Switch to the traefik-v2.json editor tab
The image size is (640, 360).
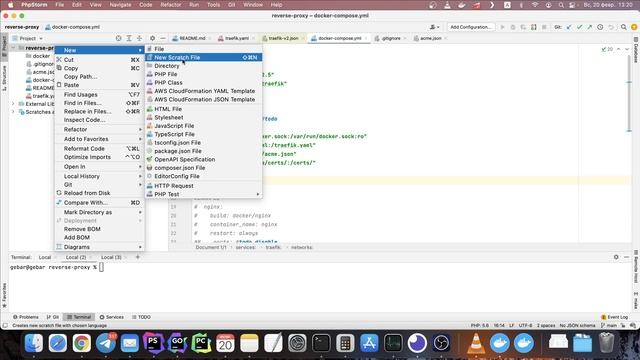(283, 38)
